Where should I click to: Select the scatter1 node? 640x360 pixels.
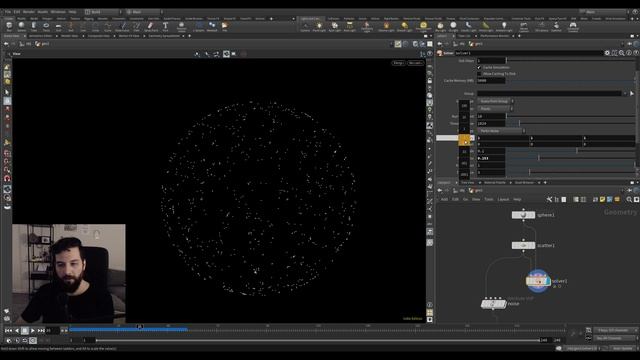(523, 245)
